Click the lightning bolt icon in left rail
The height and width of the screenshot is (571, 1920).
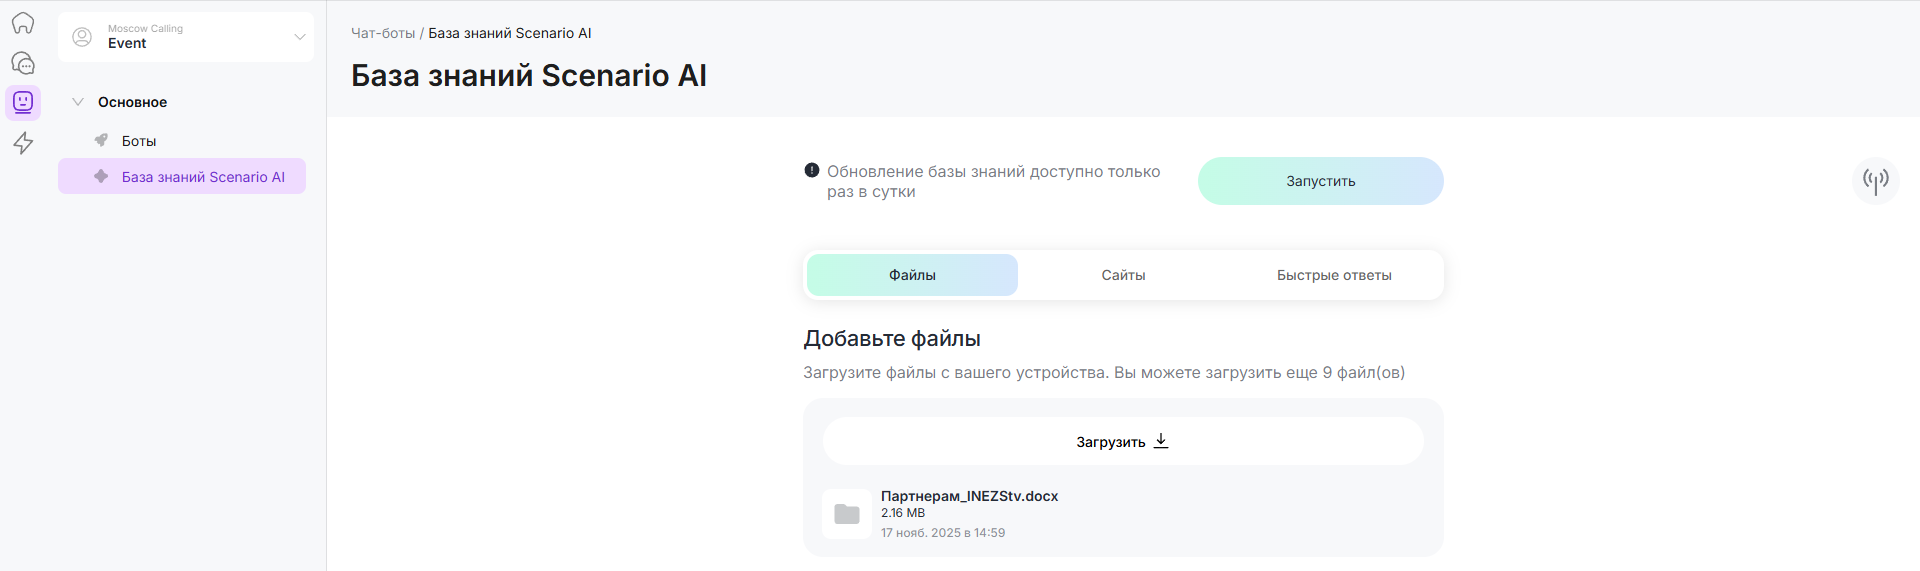click(23, 143)
